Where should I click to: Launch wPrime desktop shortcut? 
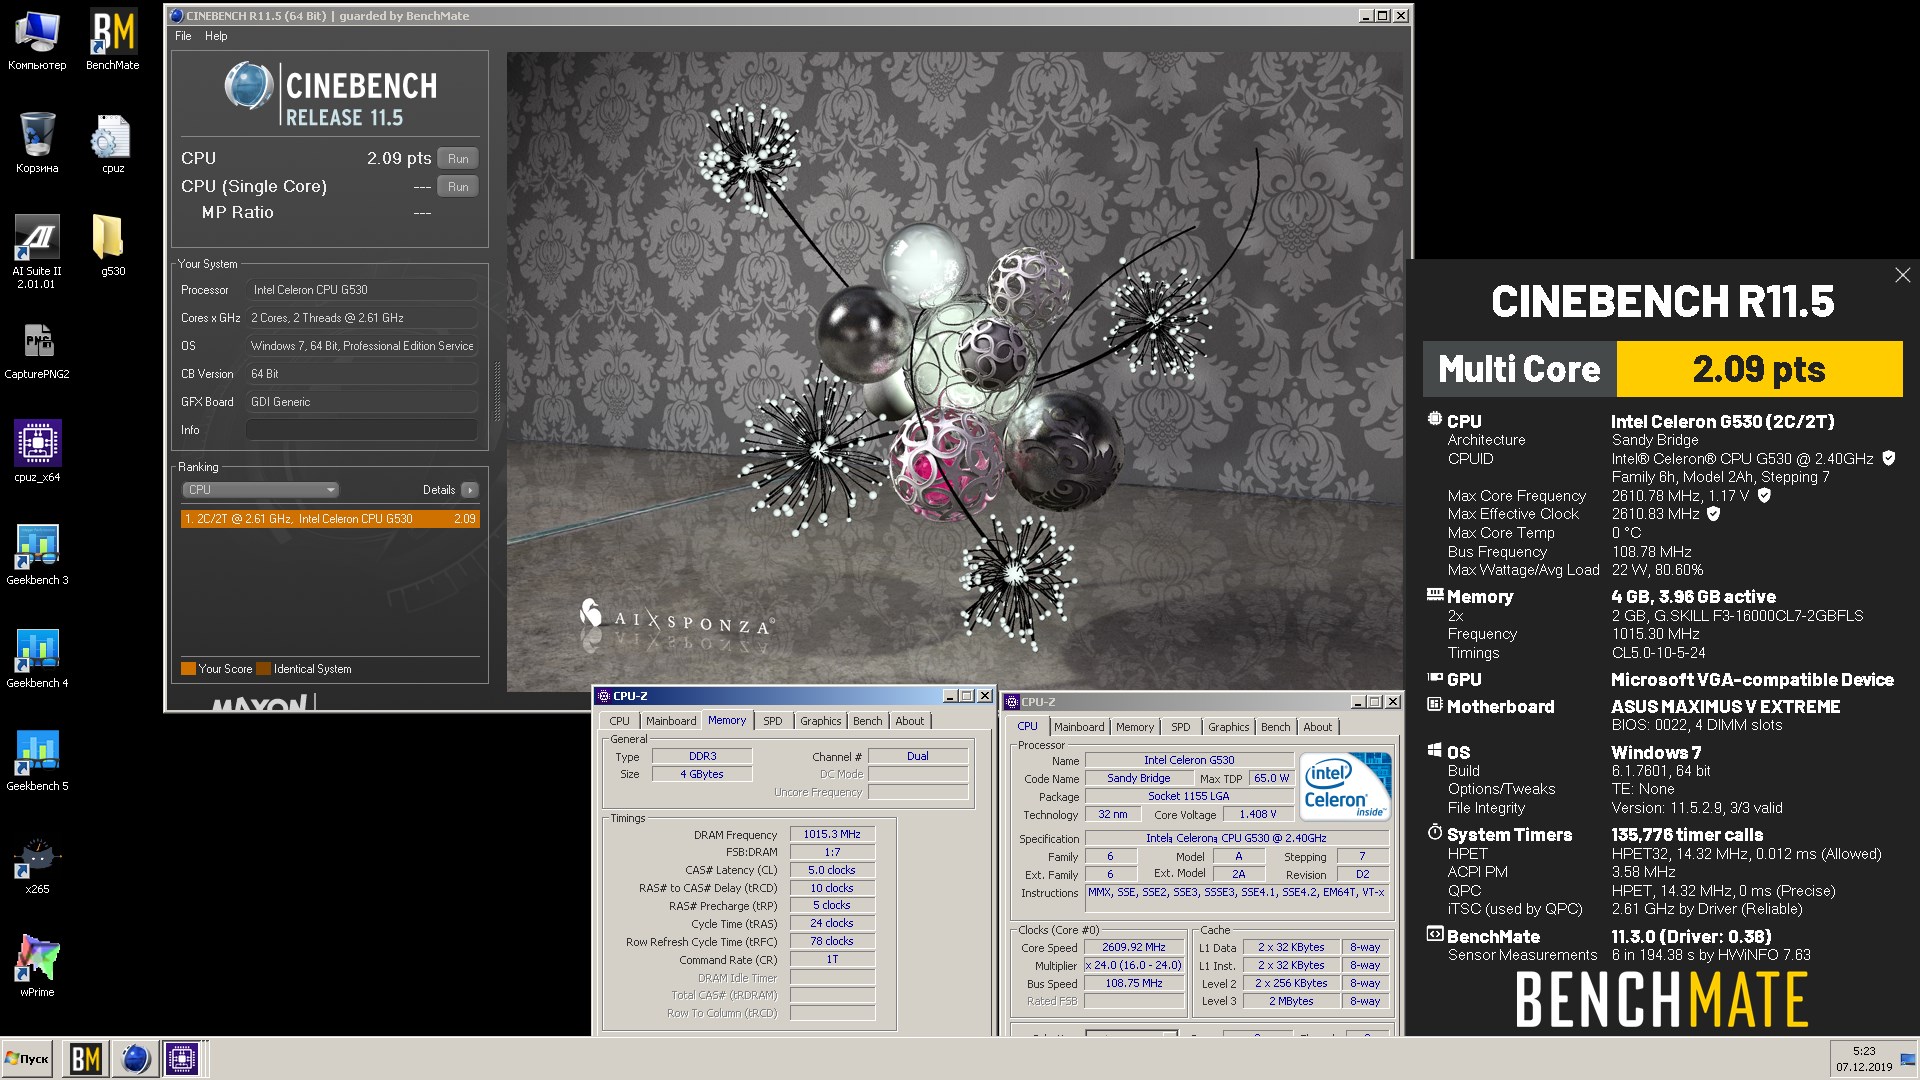pos(37,967)
